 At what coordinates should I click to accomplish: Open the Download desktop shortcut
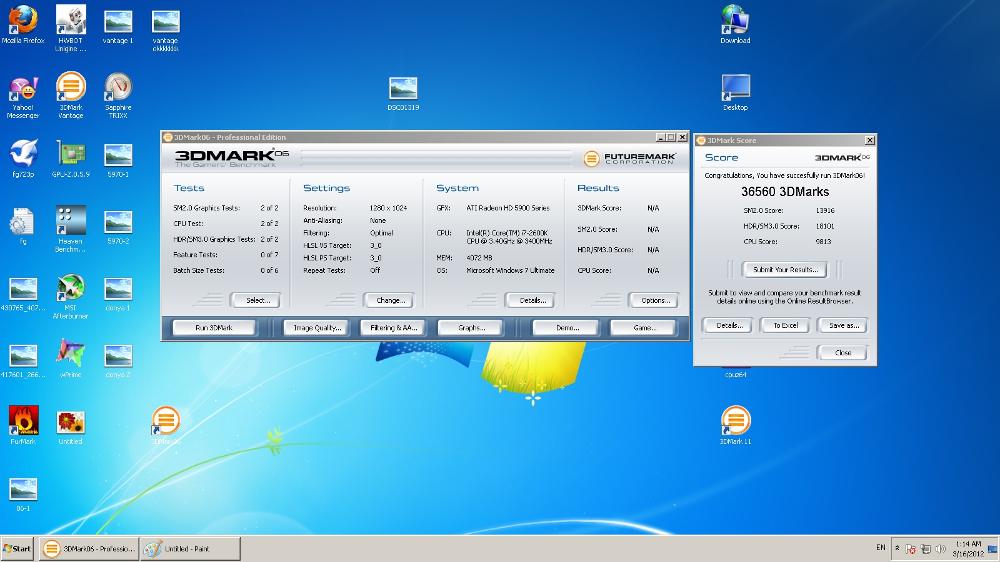735,24
